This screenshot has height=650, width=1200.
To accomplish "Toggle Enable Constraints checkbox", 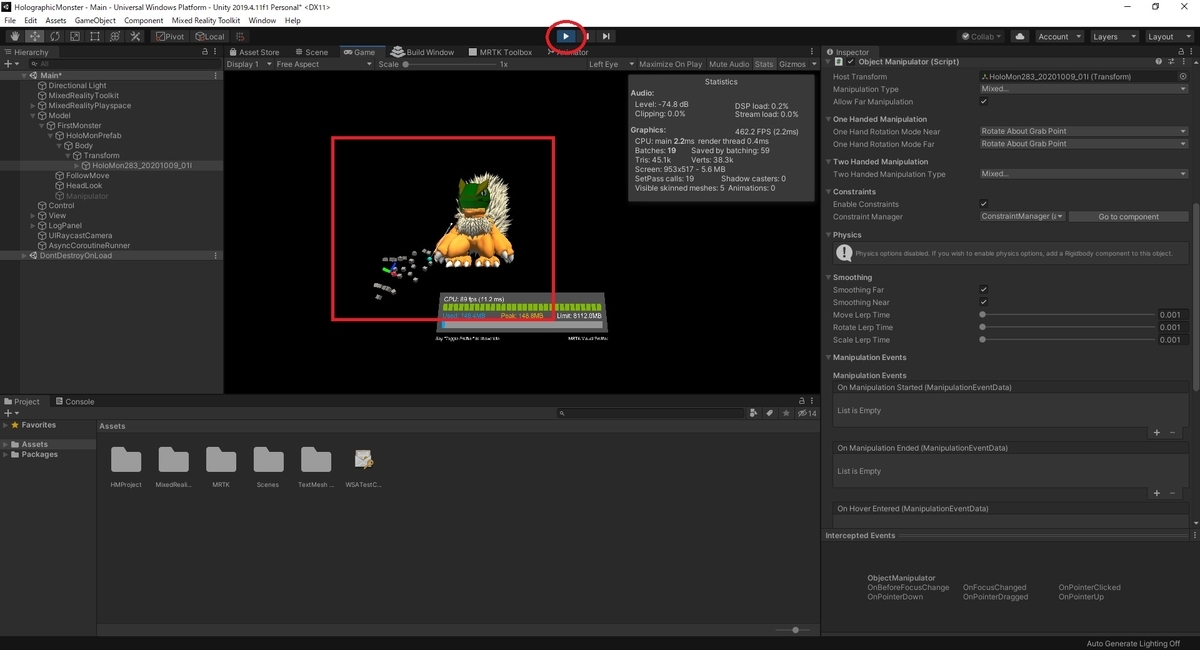I will tap(984, 204).
